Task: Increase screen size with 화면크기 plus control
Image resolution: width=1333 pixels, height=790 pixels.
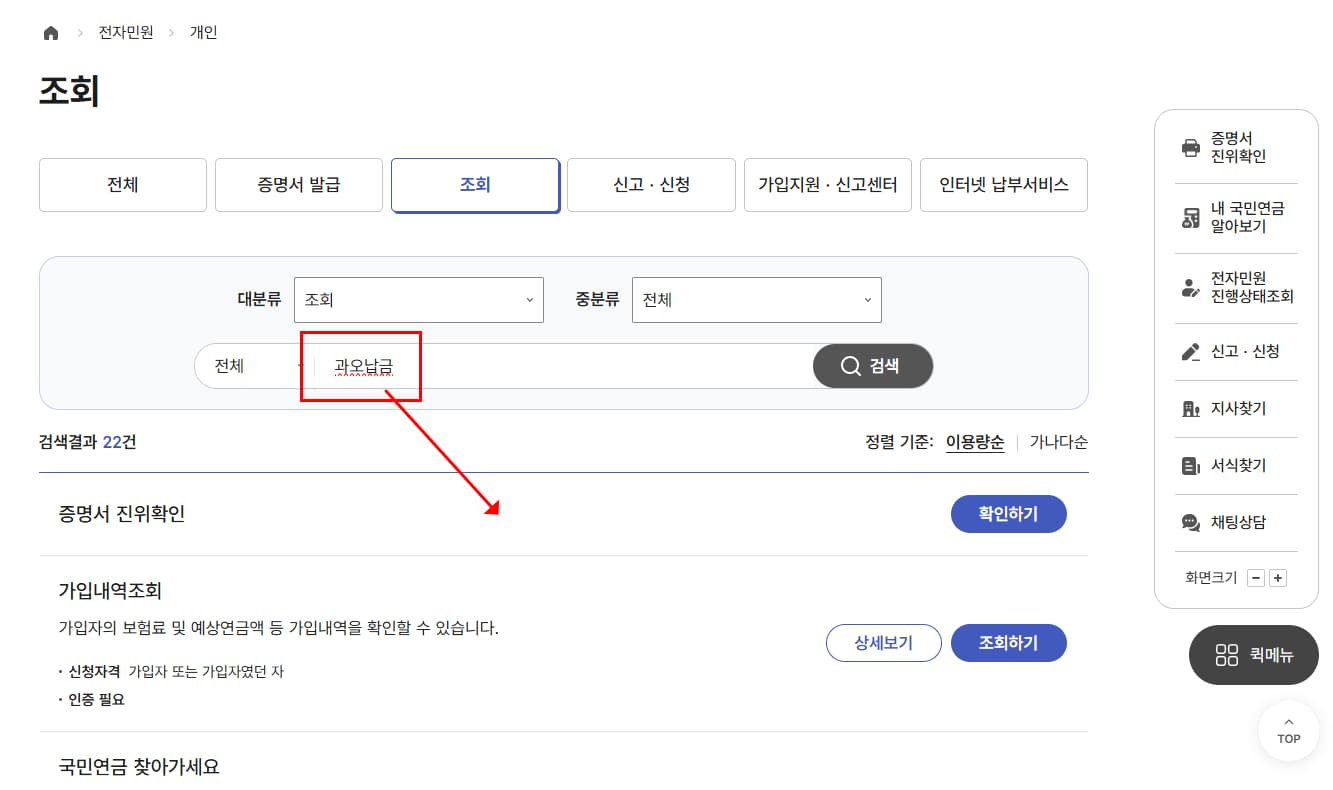Action: 1277,577
